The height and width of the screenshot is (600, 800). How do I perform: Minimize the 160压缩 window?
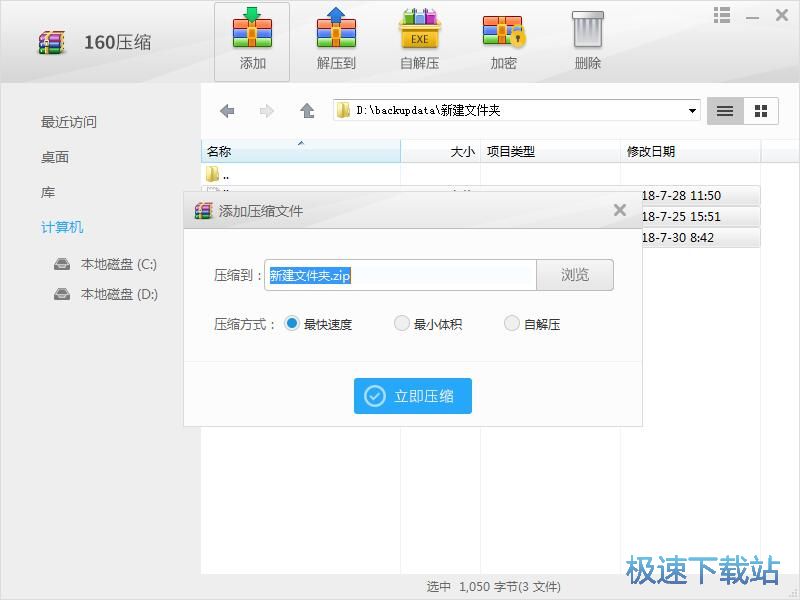pyautogui.click(x=752, y=17)
